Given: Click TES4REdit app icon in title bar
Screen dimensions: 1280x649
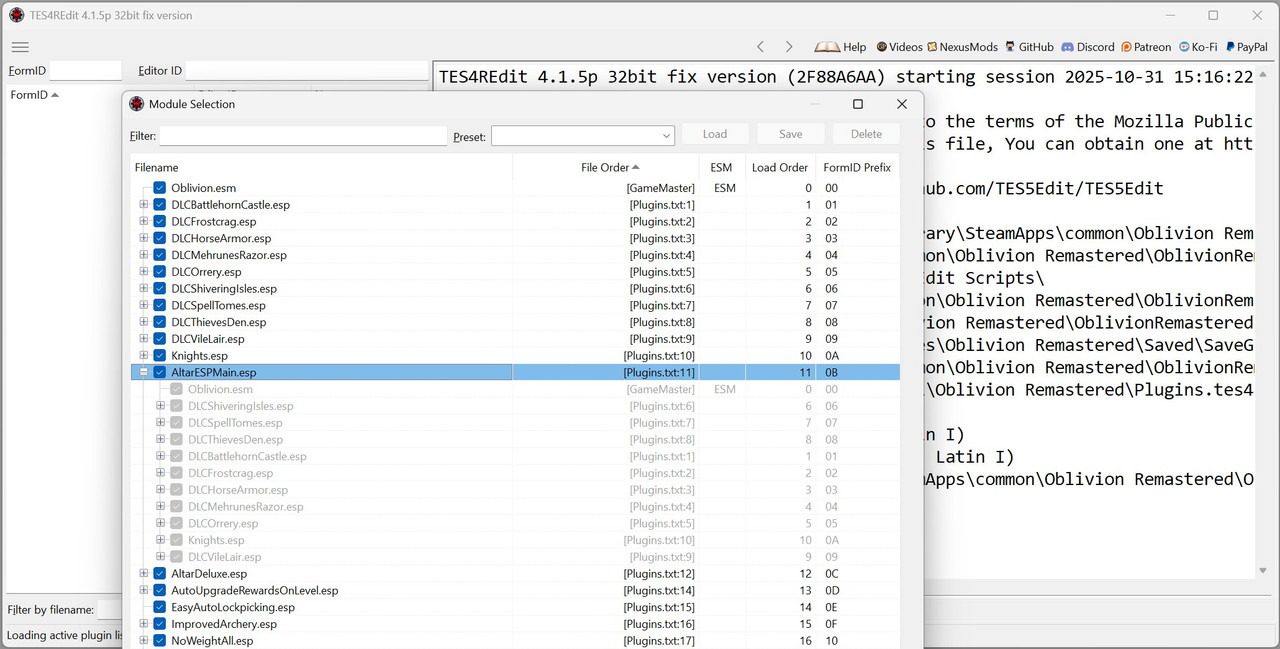Looking at the screenshot, I should pyautogui.click(x=16, y=15).
